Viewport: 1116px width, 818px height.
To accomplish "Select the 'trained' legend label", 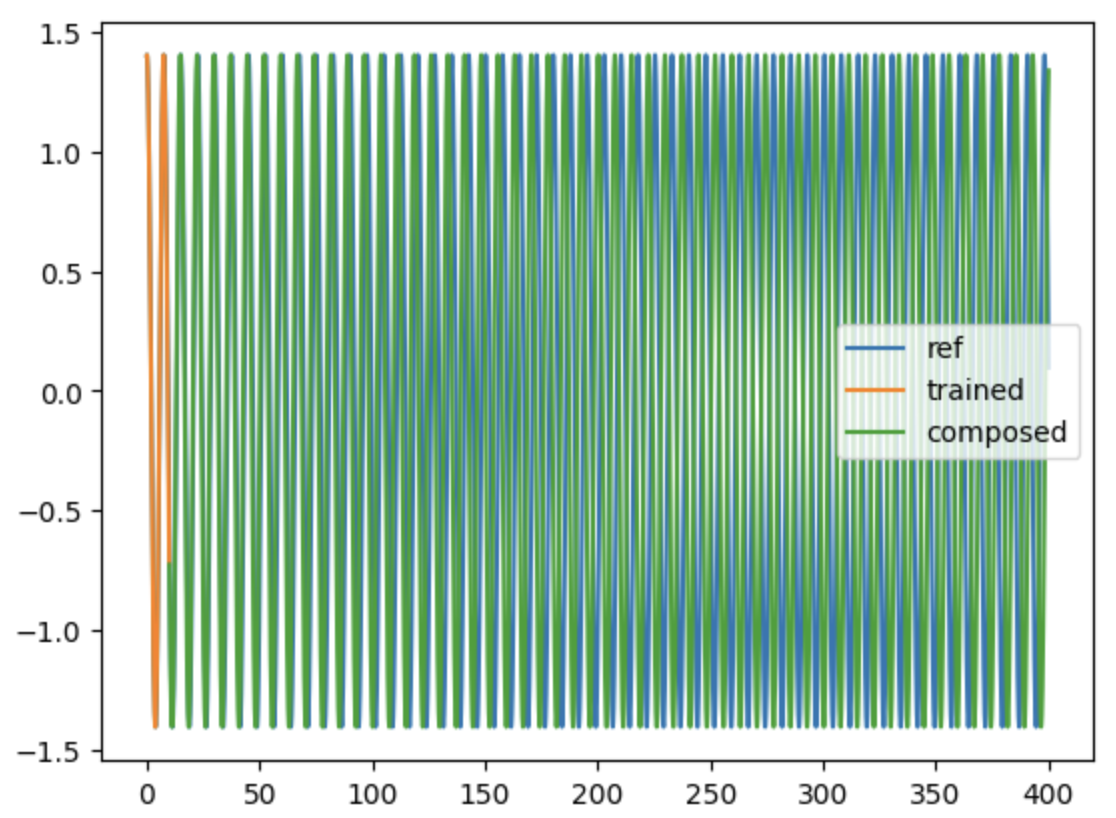I will point(975,390).
